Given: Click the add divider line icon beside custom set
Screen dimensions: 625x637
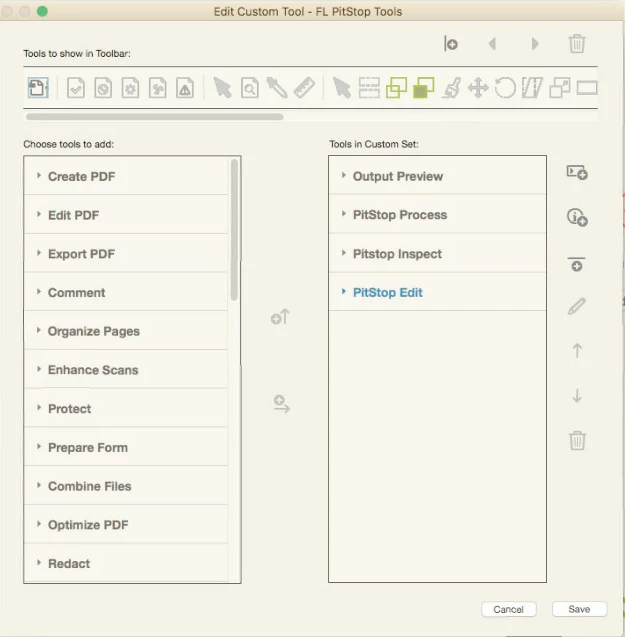Looking at the screenshot, I should tap(577, 264).
